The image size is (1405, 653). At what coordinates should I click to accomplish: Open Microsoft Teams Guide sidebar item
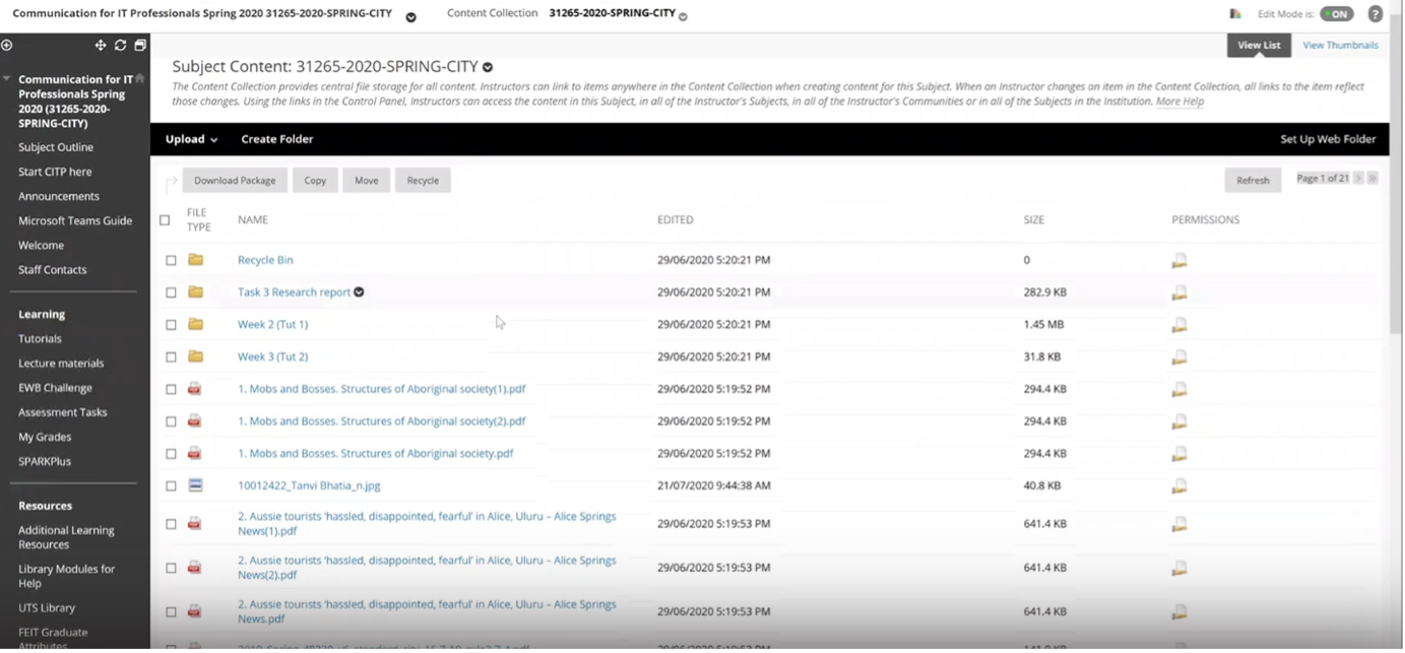pyautogui.click(x=75, y=221)
